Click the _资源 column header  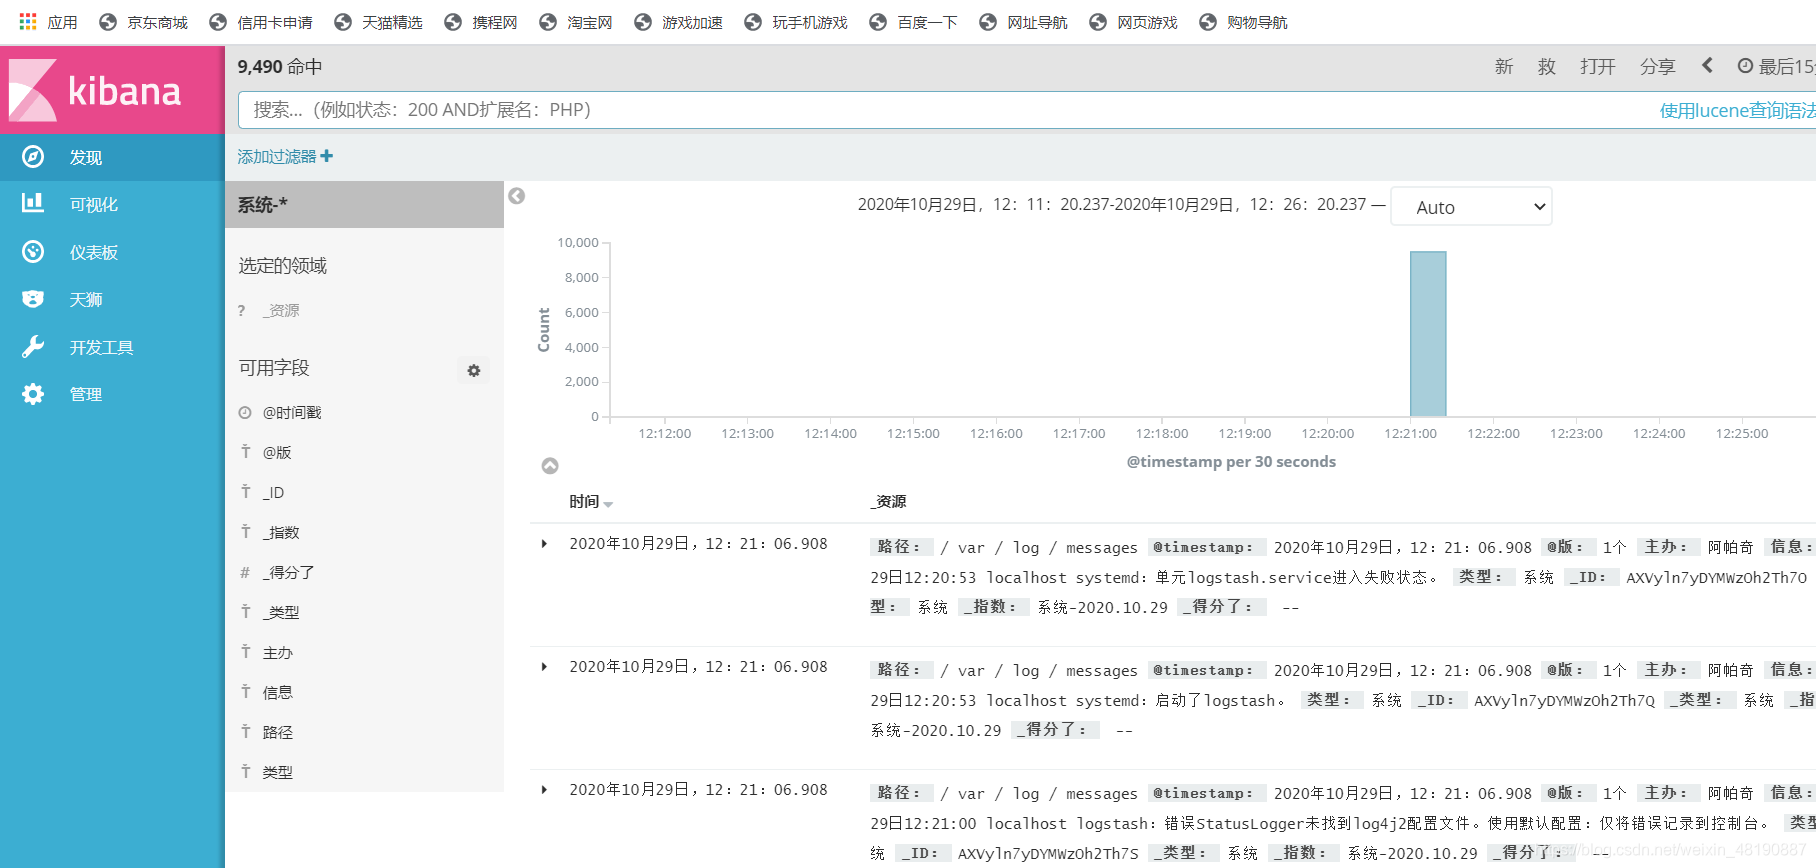coord(888,502)
